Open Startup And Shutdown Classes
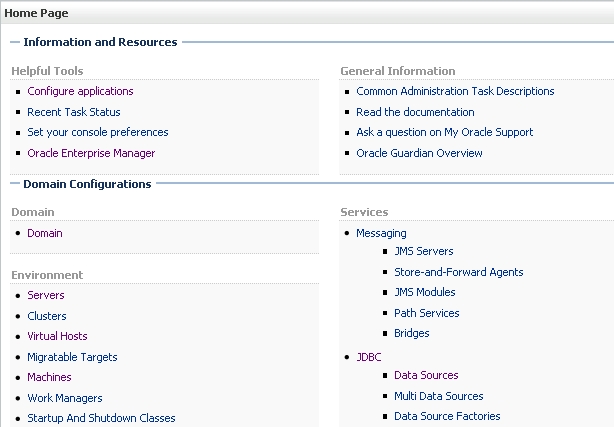This screenshot has height=427, width=614. click(x=101, y=418)
